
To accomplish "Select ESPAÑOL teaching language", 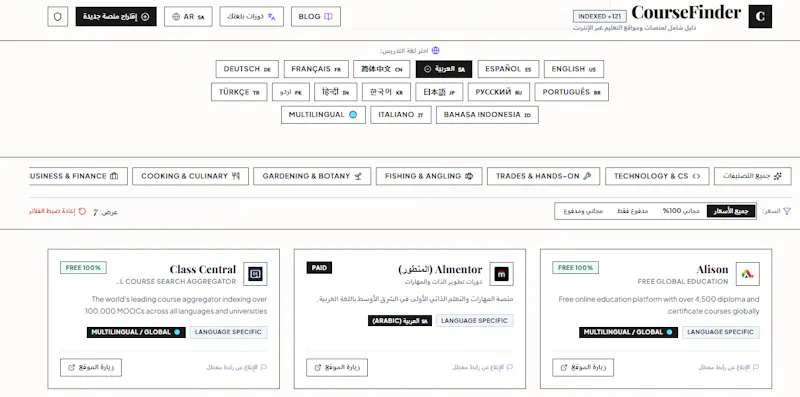I will pos(508,69).
